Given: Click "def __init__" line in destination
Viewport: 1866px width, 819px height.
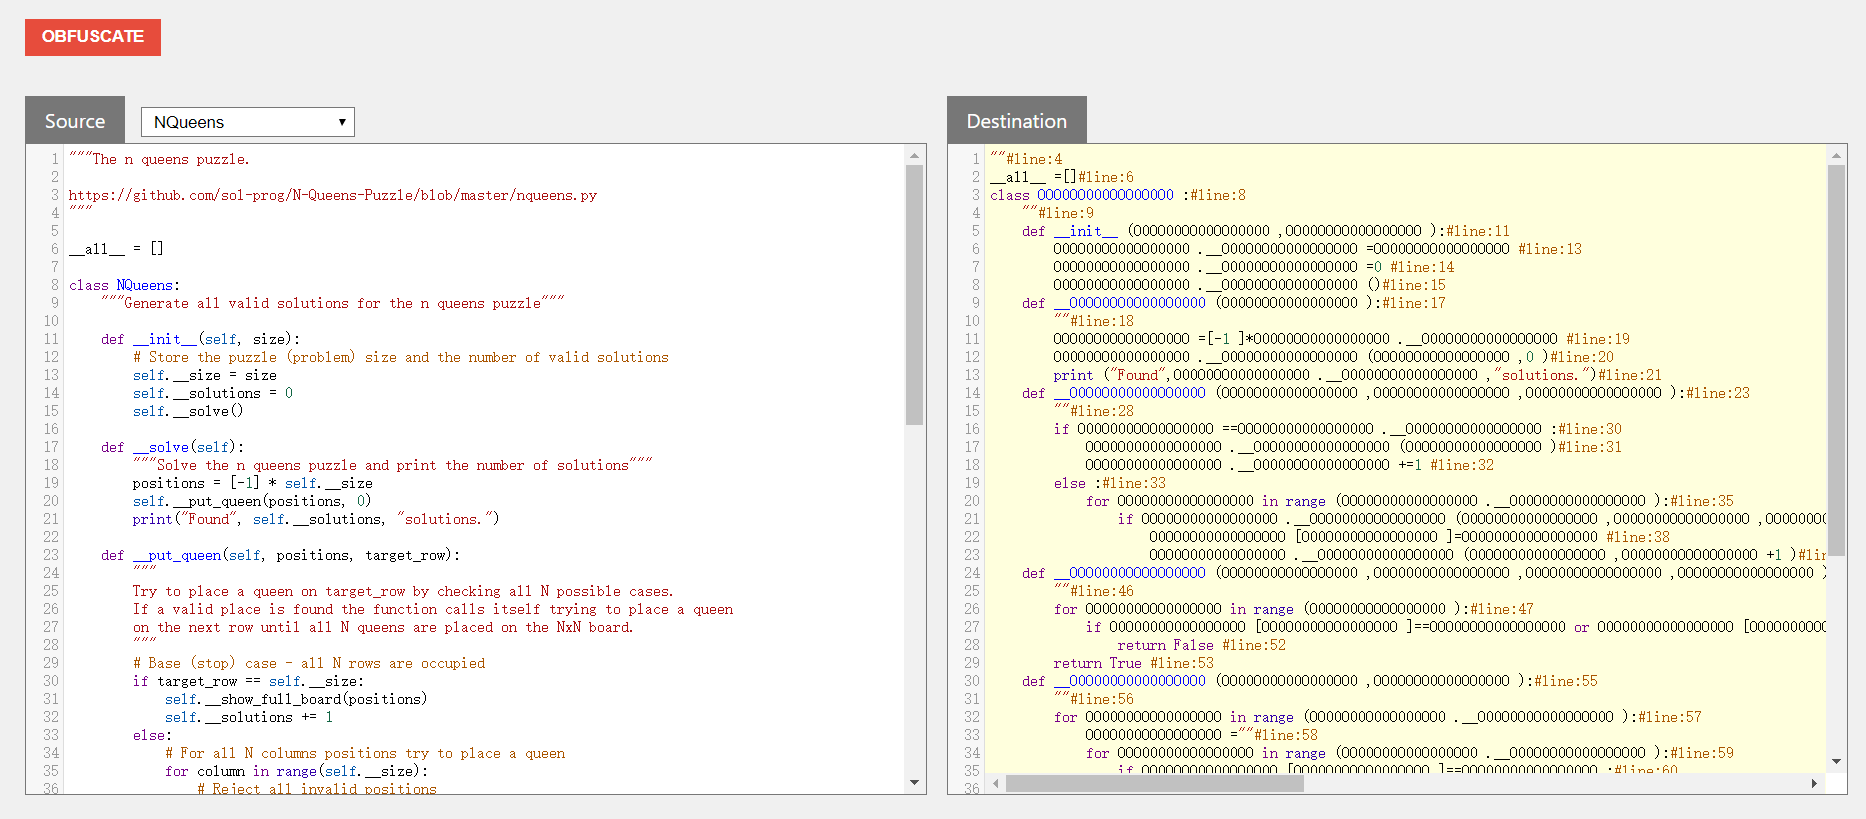Looking at the screenshot, I should (1266, 231).
